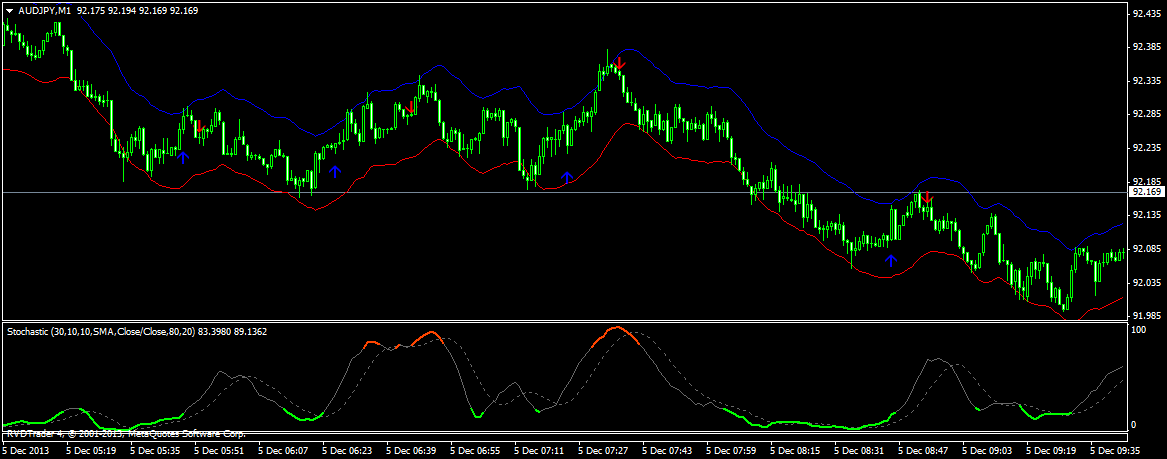Screen dimensions: 1167x459
Task: Click the 5 Dec 07:59 time label
Action: [732, 450]
